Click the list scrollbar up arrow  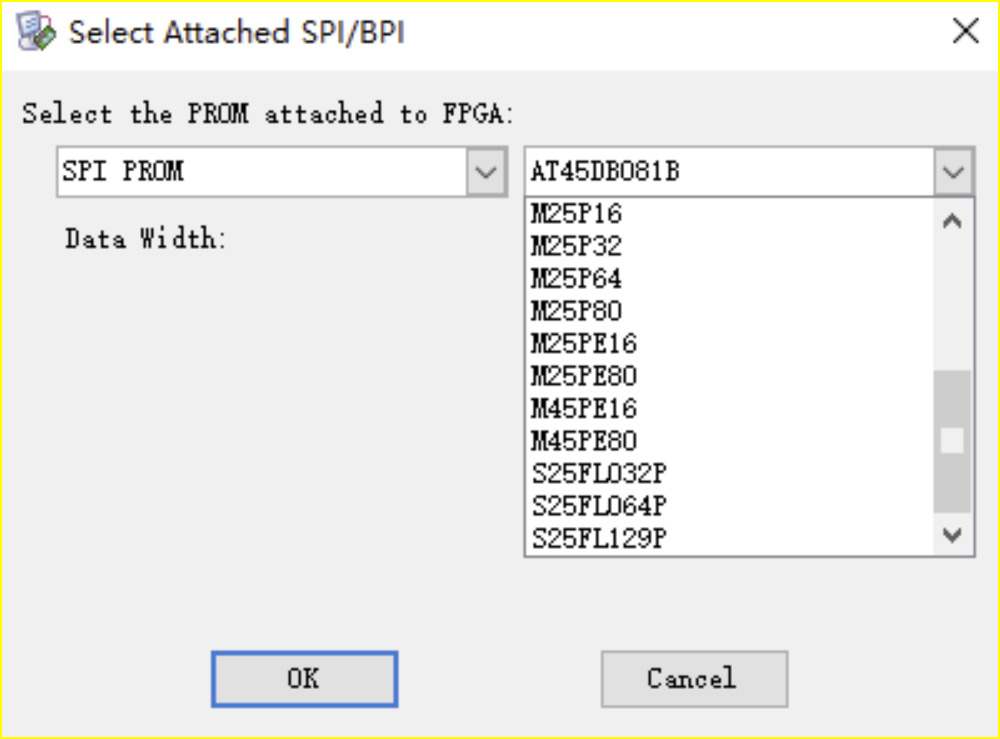tap(952, 222)
